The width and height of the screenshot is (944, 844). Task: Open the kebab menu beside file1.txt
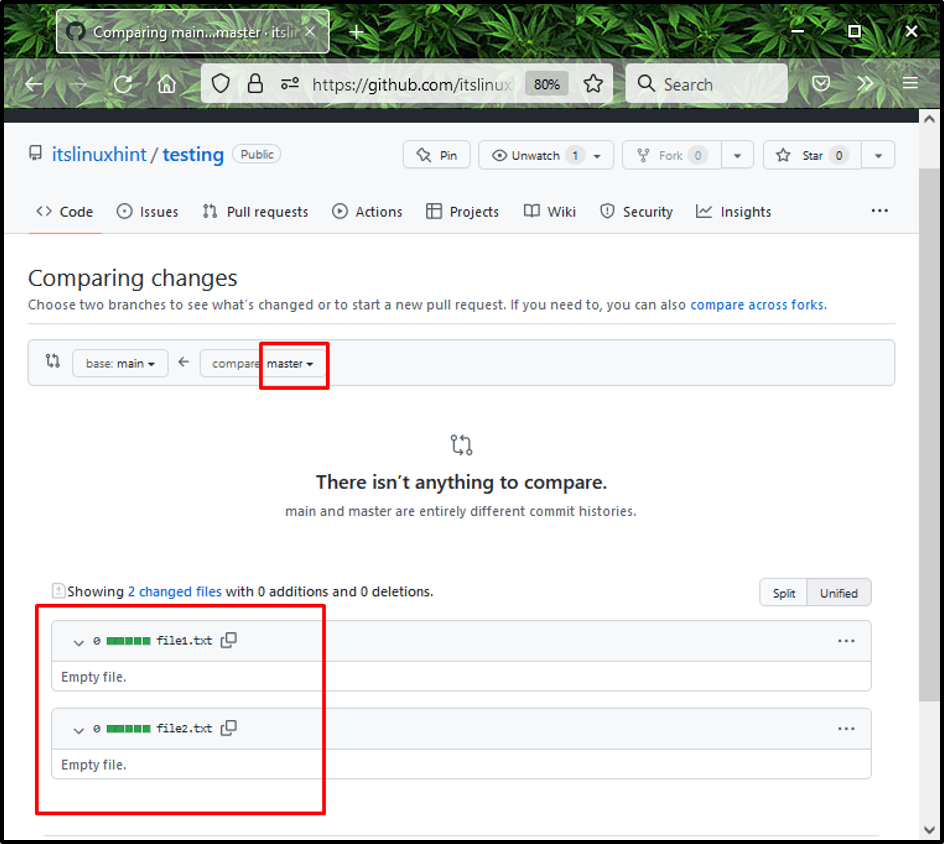coord(846,640)
